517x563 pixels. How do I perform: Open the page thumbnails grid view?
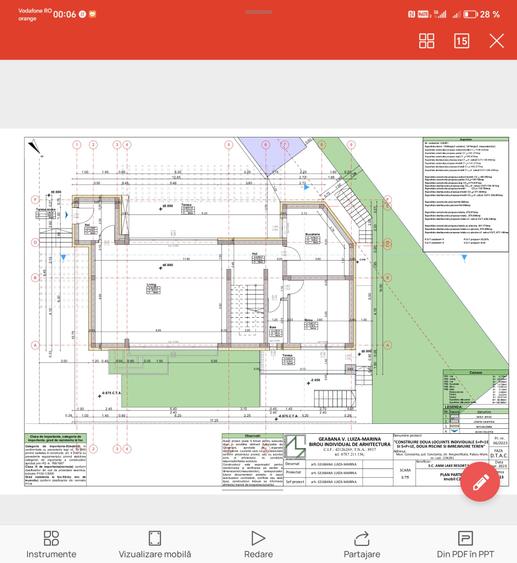[427, 41]
